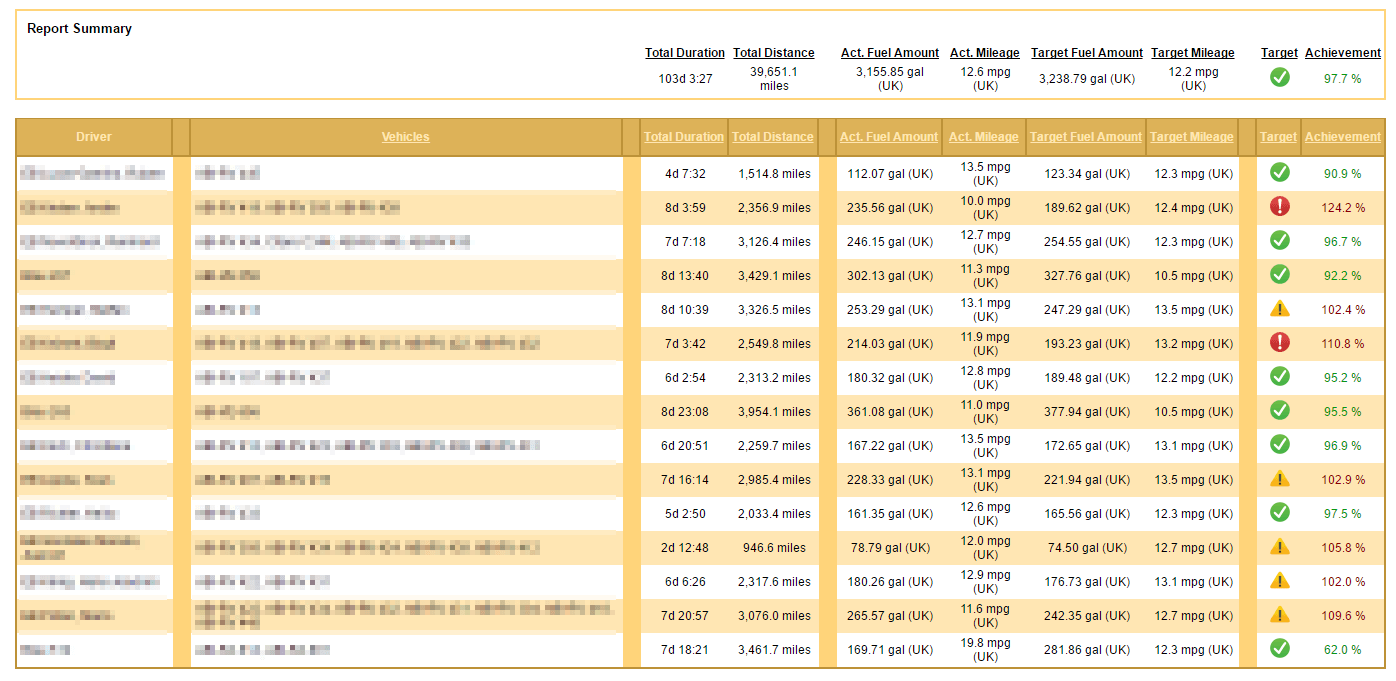The width and height of the screenshot is (1396, 681).
Task: Sort by the Vehicles column header
Action: (405, 137)
